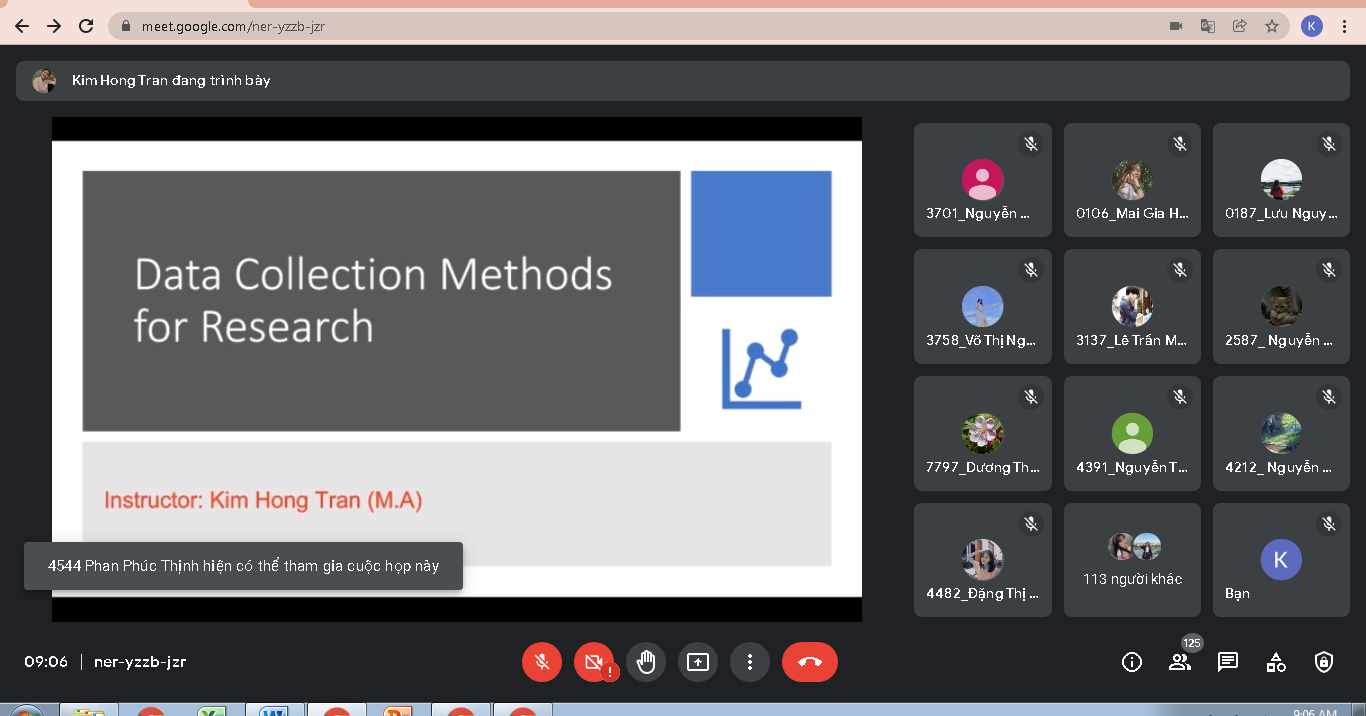
Task: Go forward in browser history
Action: click(54, 26)
